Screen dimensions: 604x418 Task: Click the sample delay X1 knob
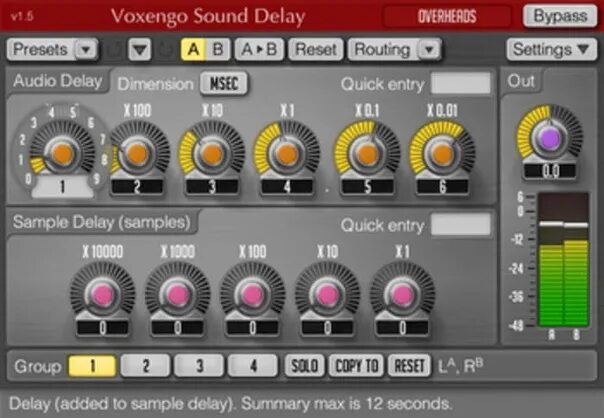(402, 295)
